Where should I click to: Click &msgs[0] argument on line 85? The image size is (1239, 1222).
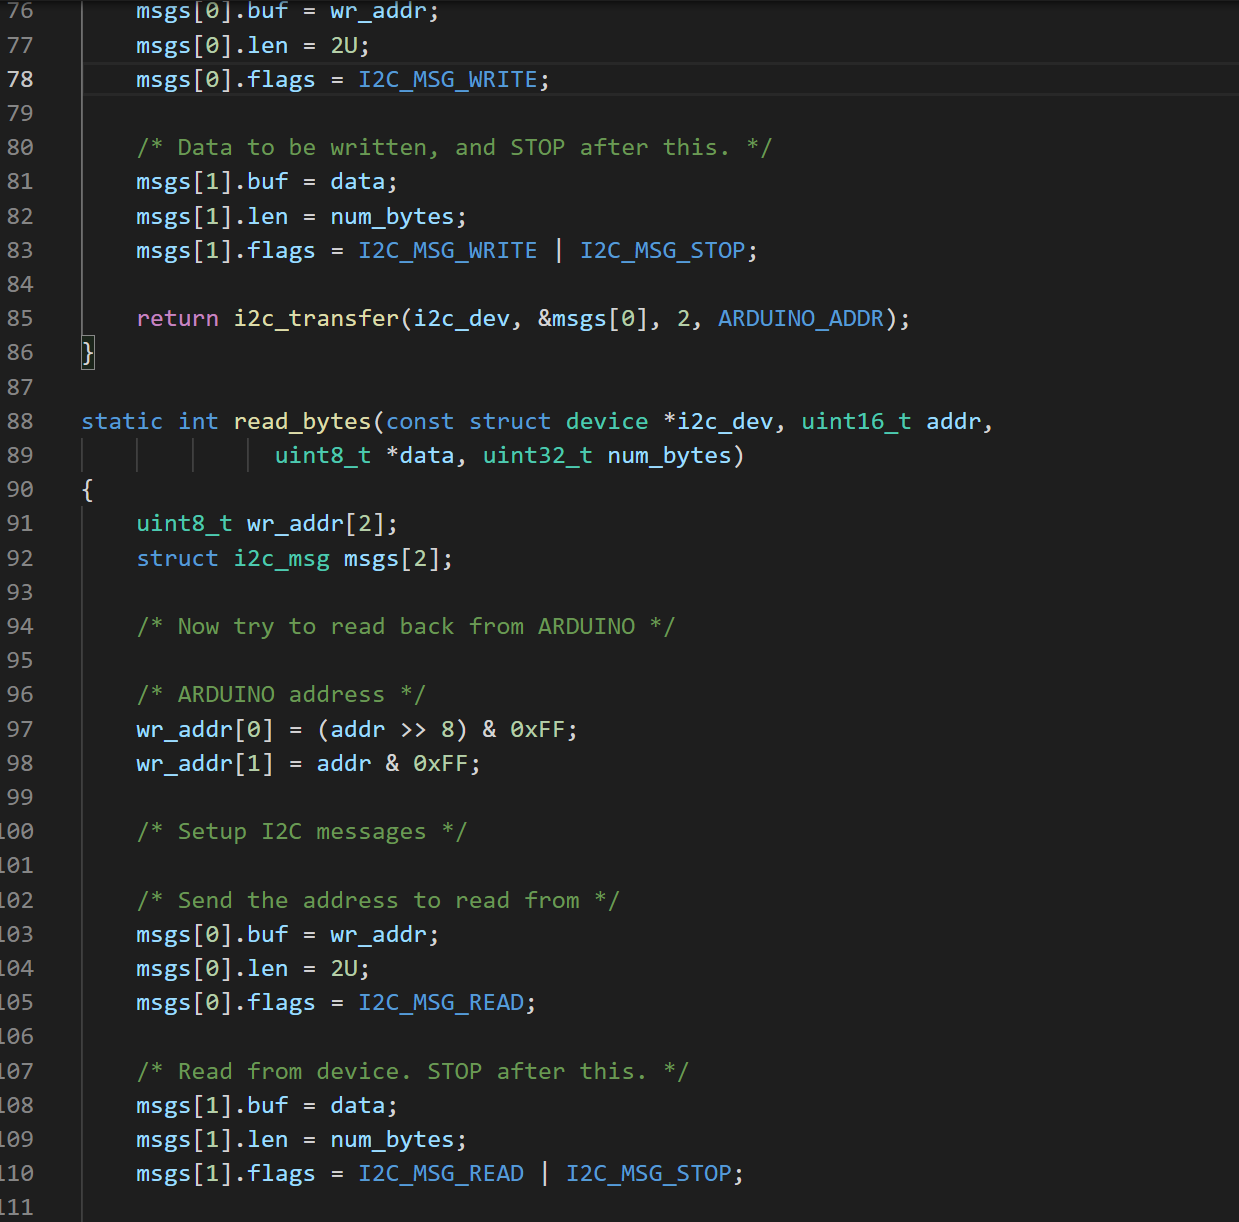pos(594,318)
